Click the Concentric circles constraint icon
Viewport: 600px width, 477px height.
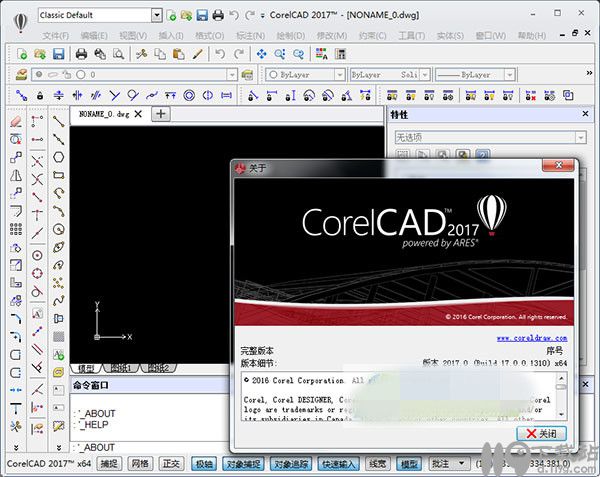(189, 95)
